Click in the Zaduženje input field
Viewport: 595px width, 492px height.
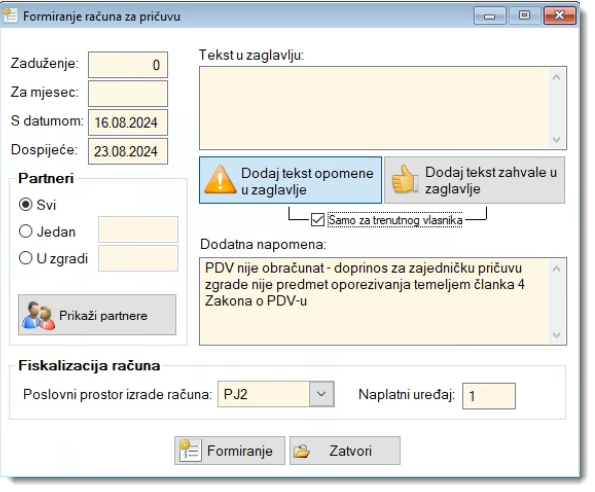[128, 65]
